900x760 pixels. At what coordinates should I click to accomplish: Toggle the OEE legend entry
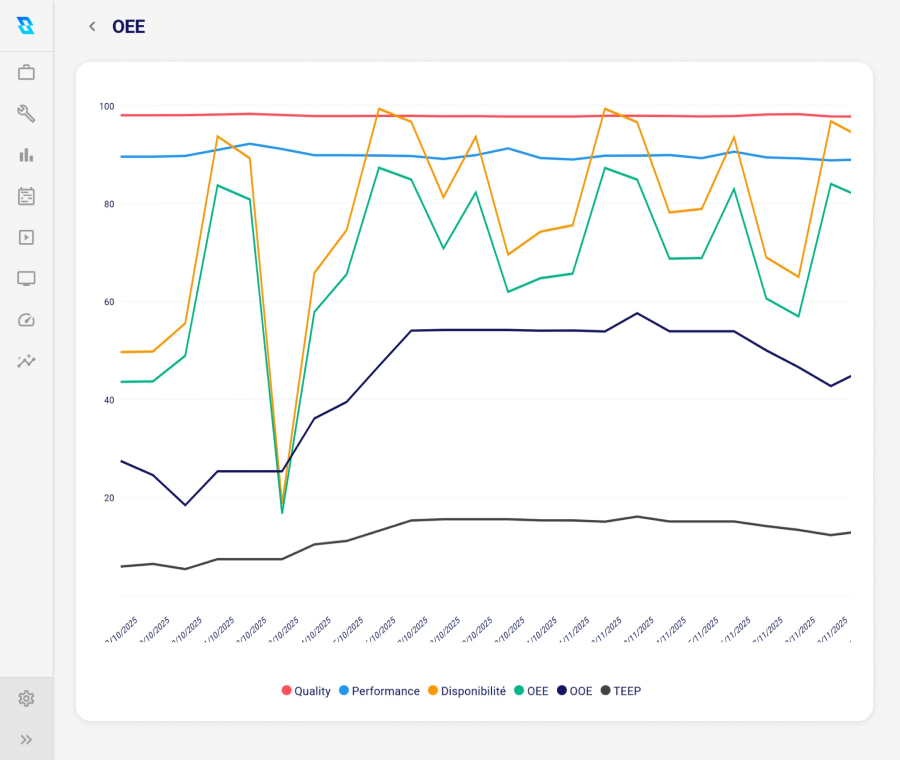[x=530, y=691]
